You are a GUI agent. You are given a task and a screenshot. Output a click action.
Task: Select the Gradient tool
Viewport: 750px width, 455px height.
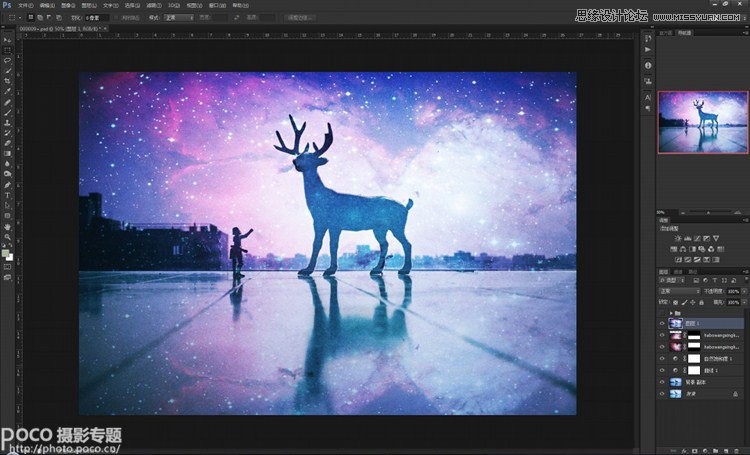(7, 154)
